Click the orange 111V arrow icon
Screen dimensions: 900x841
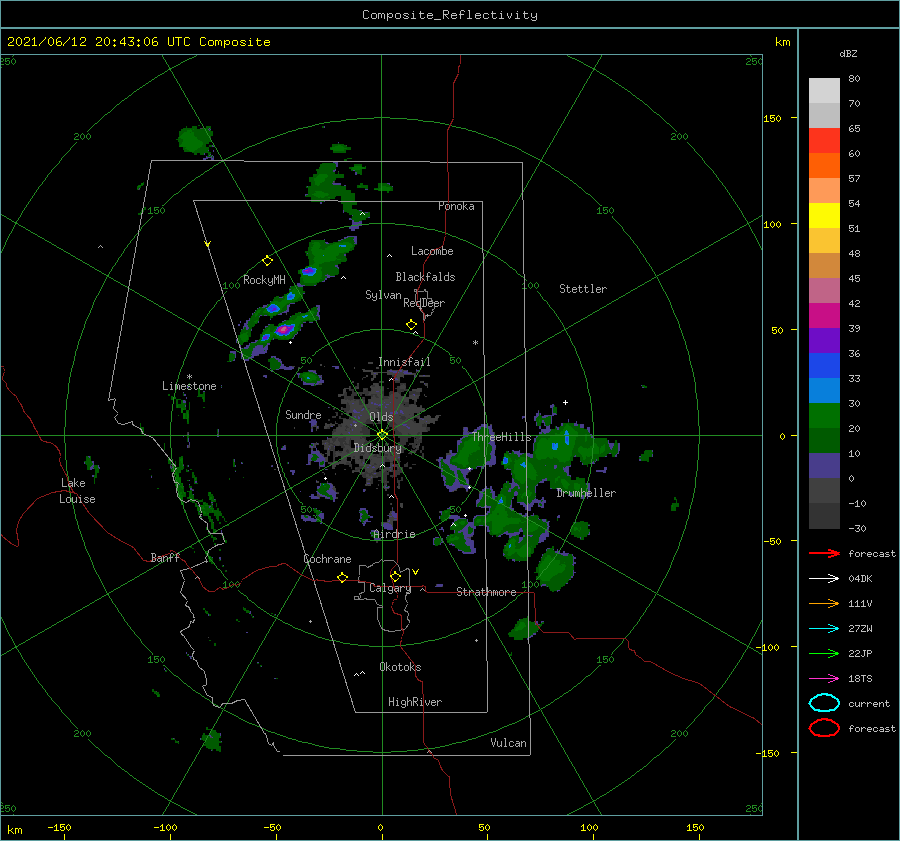824,603
